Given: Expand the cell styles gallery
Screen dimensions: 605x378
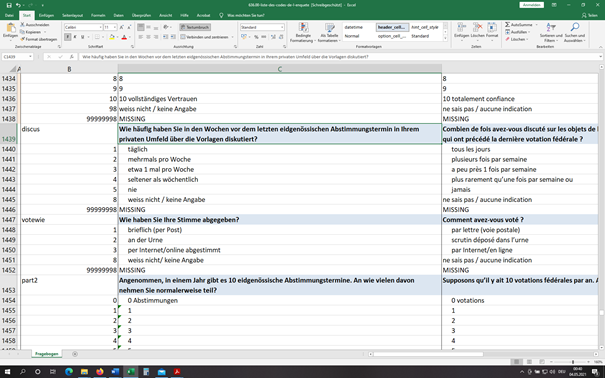Looking at the screenshot, I should point(445,39).
